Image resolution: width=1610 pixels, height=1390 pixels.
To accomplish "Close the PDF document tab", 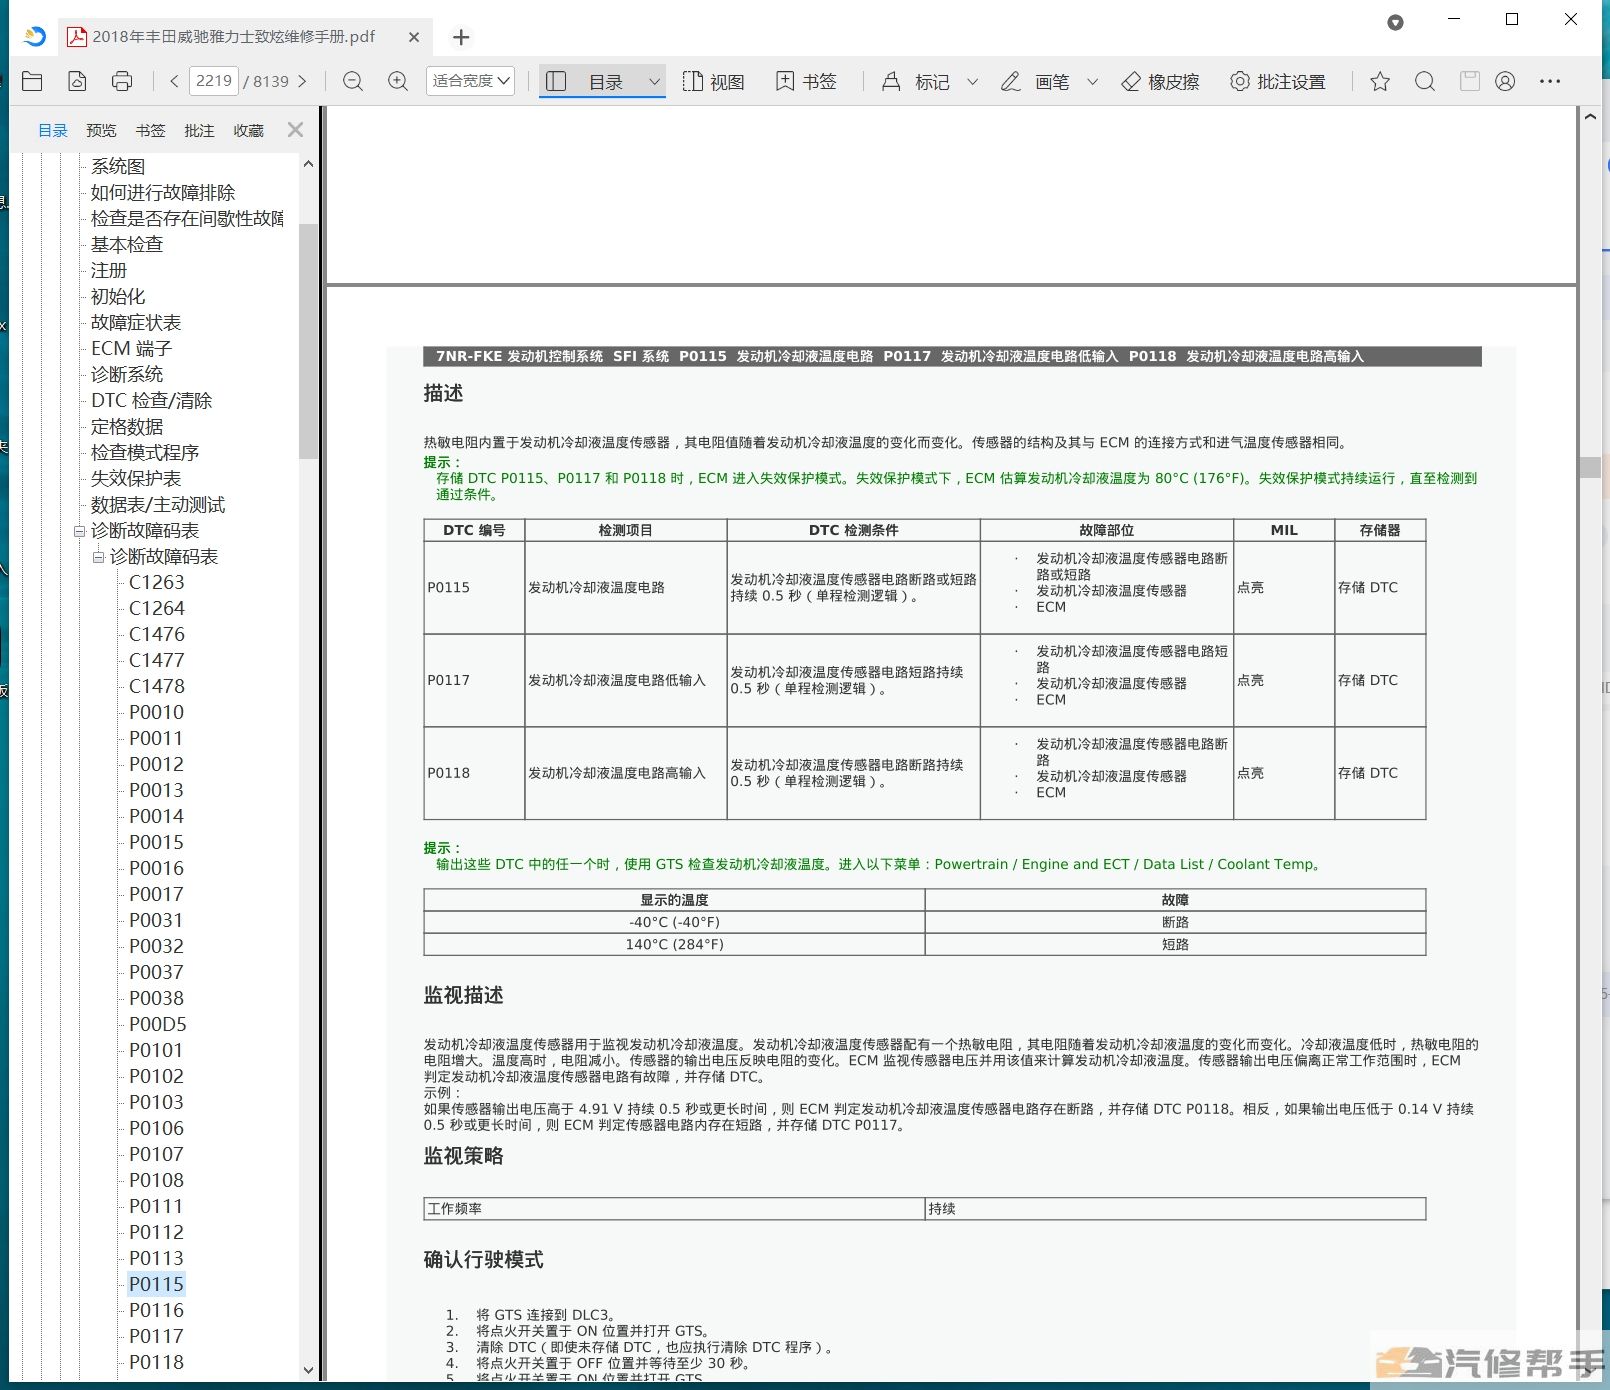I will (414, 37).
